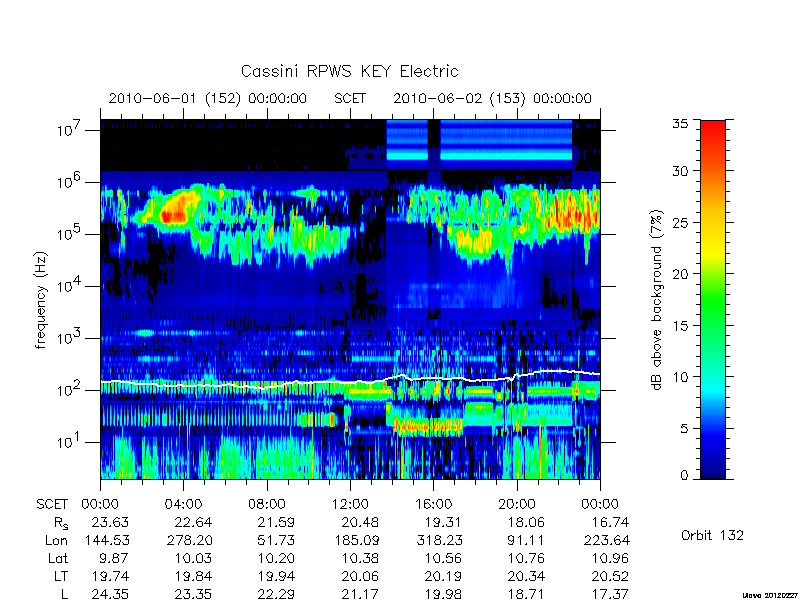Click the LT value '20.34'
Image resolution: width=800 pixels, height=600 pixels.
pos(526,576)
